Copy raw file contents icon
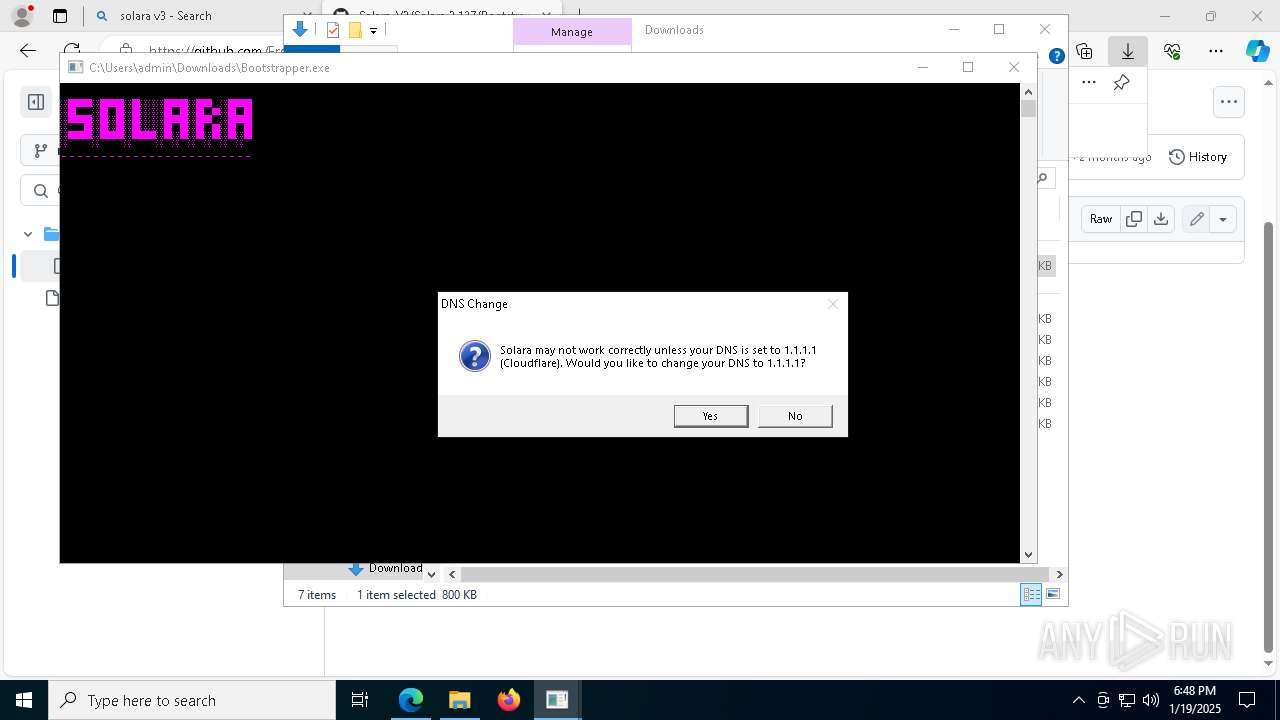This screenshot has height=720, width=1280. coord(1134,219)
